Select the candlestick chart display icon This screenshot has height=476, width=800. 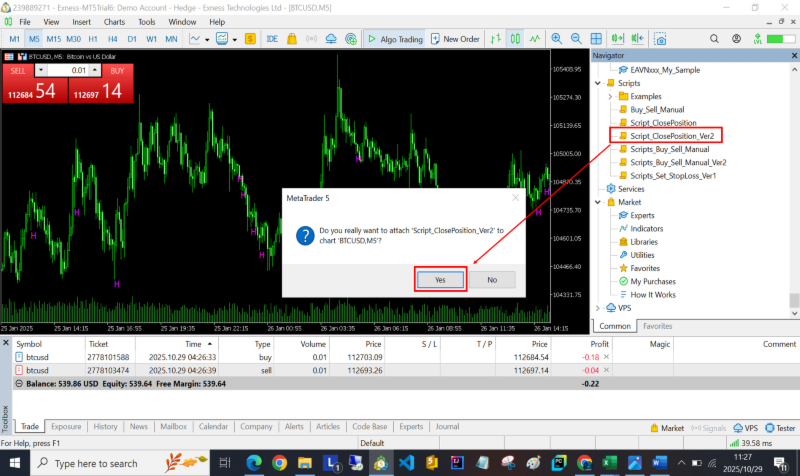515,39
